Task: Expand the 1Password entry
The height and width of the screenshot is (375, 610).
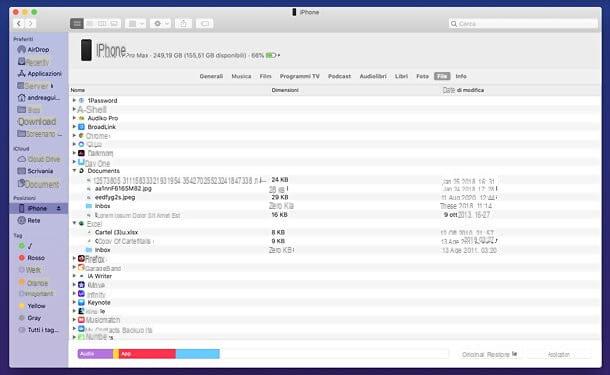Action: [x=74, y=100]
